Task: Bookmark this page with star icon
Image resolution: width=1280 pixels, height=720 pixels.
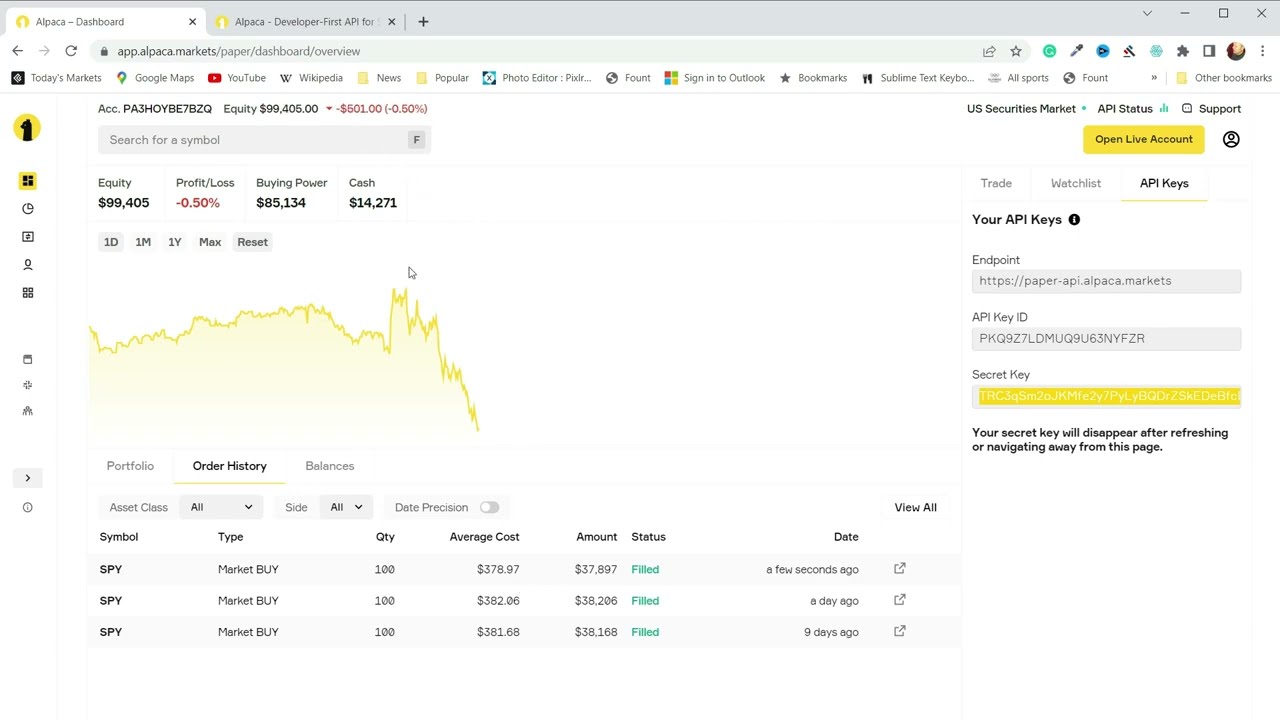Action: [x=1016, y=51]
